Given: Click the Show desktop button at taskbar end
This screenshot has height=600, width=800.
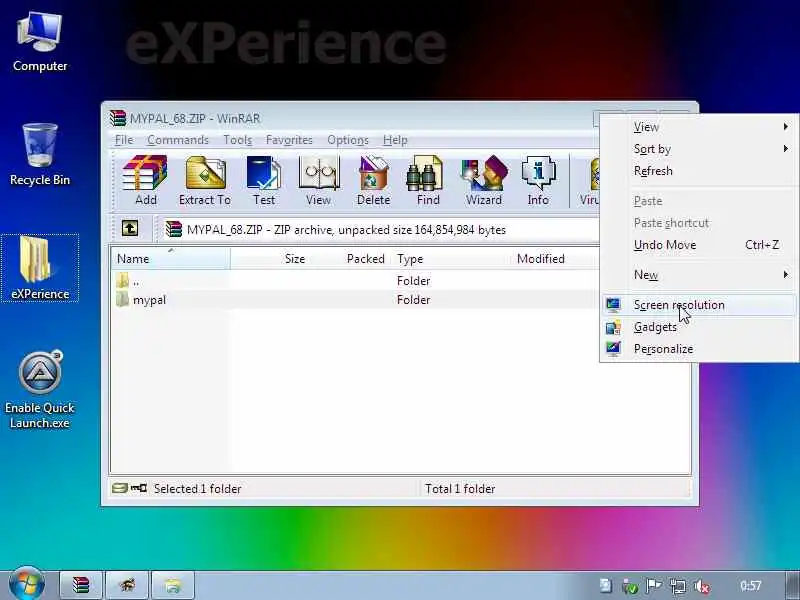Looking at the screenshot, I should 792,585.
